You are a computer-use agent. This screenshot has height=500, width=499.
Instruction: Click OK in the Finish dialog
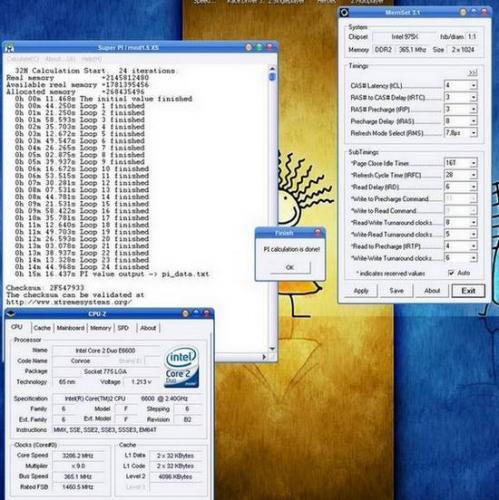tap(290, 267)
